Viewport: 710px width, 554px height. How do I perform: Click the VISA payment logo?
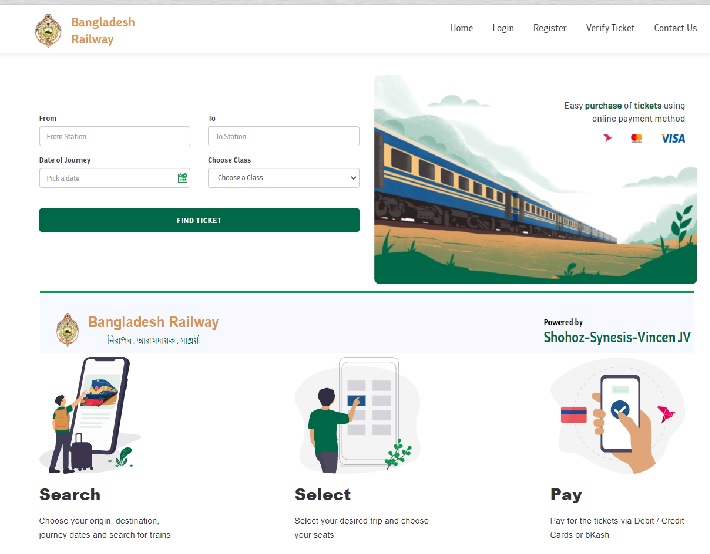673,138
